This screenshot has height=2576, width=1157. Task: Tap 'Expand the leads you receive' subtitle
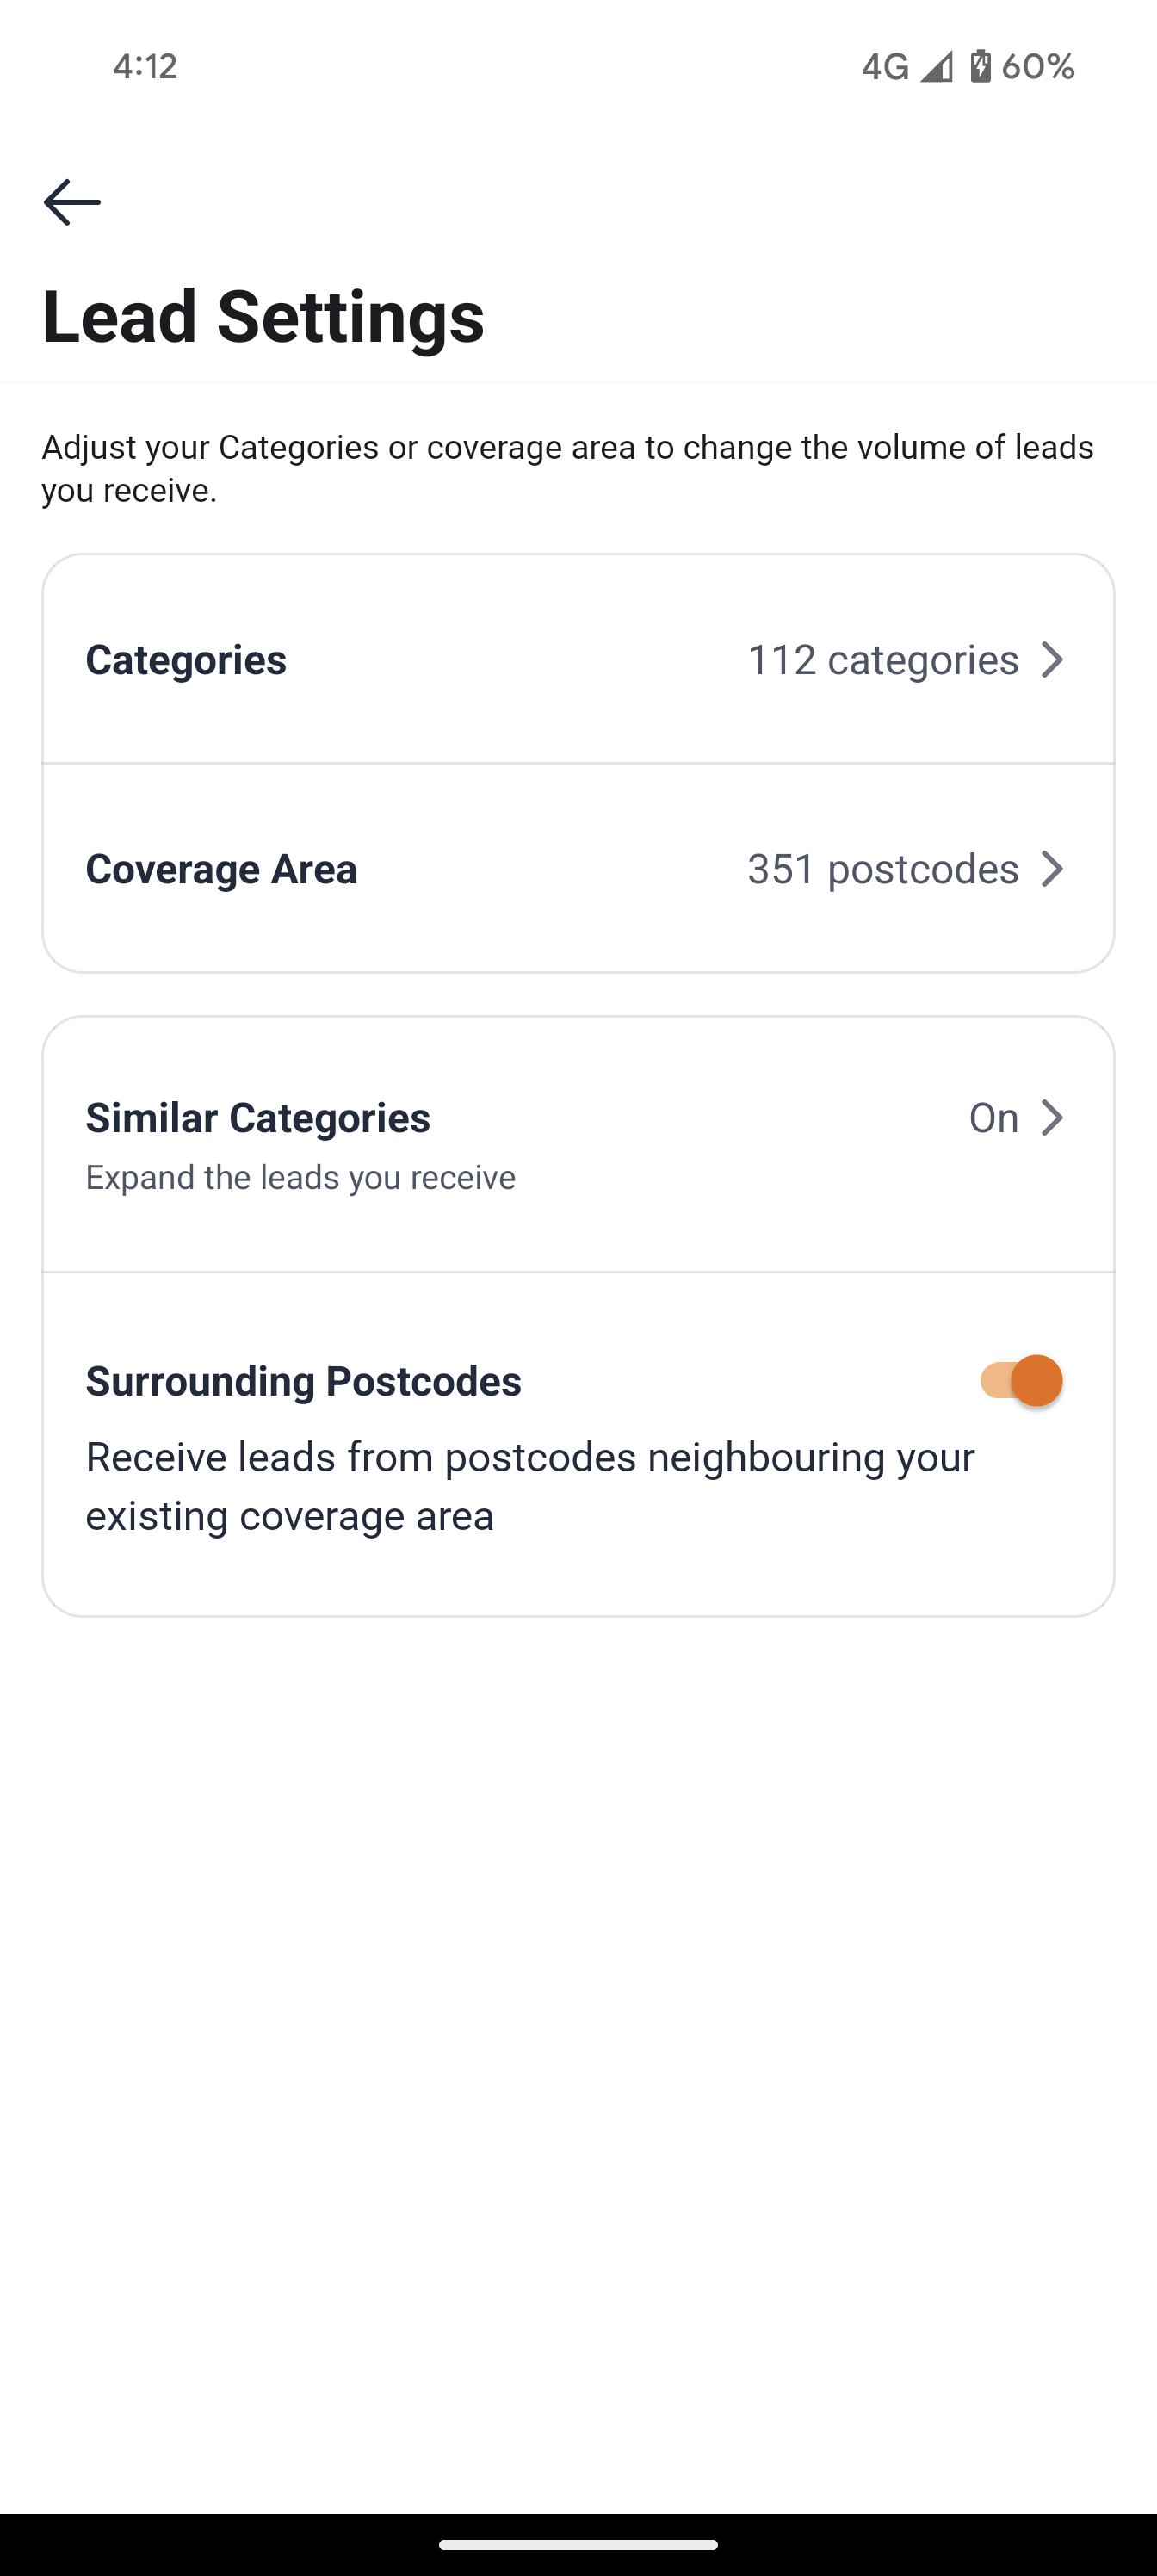300,1178
